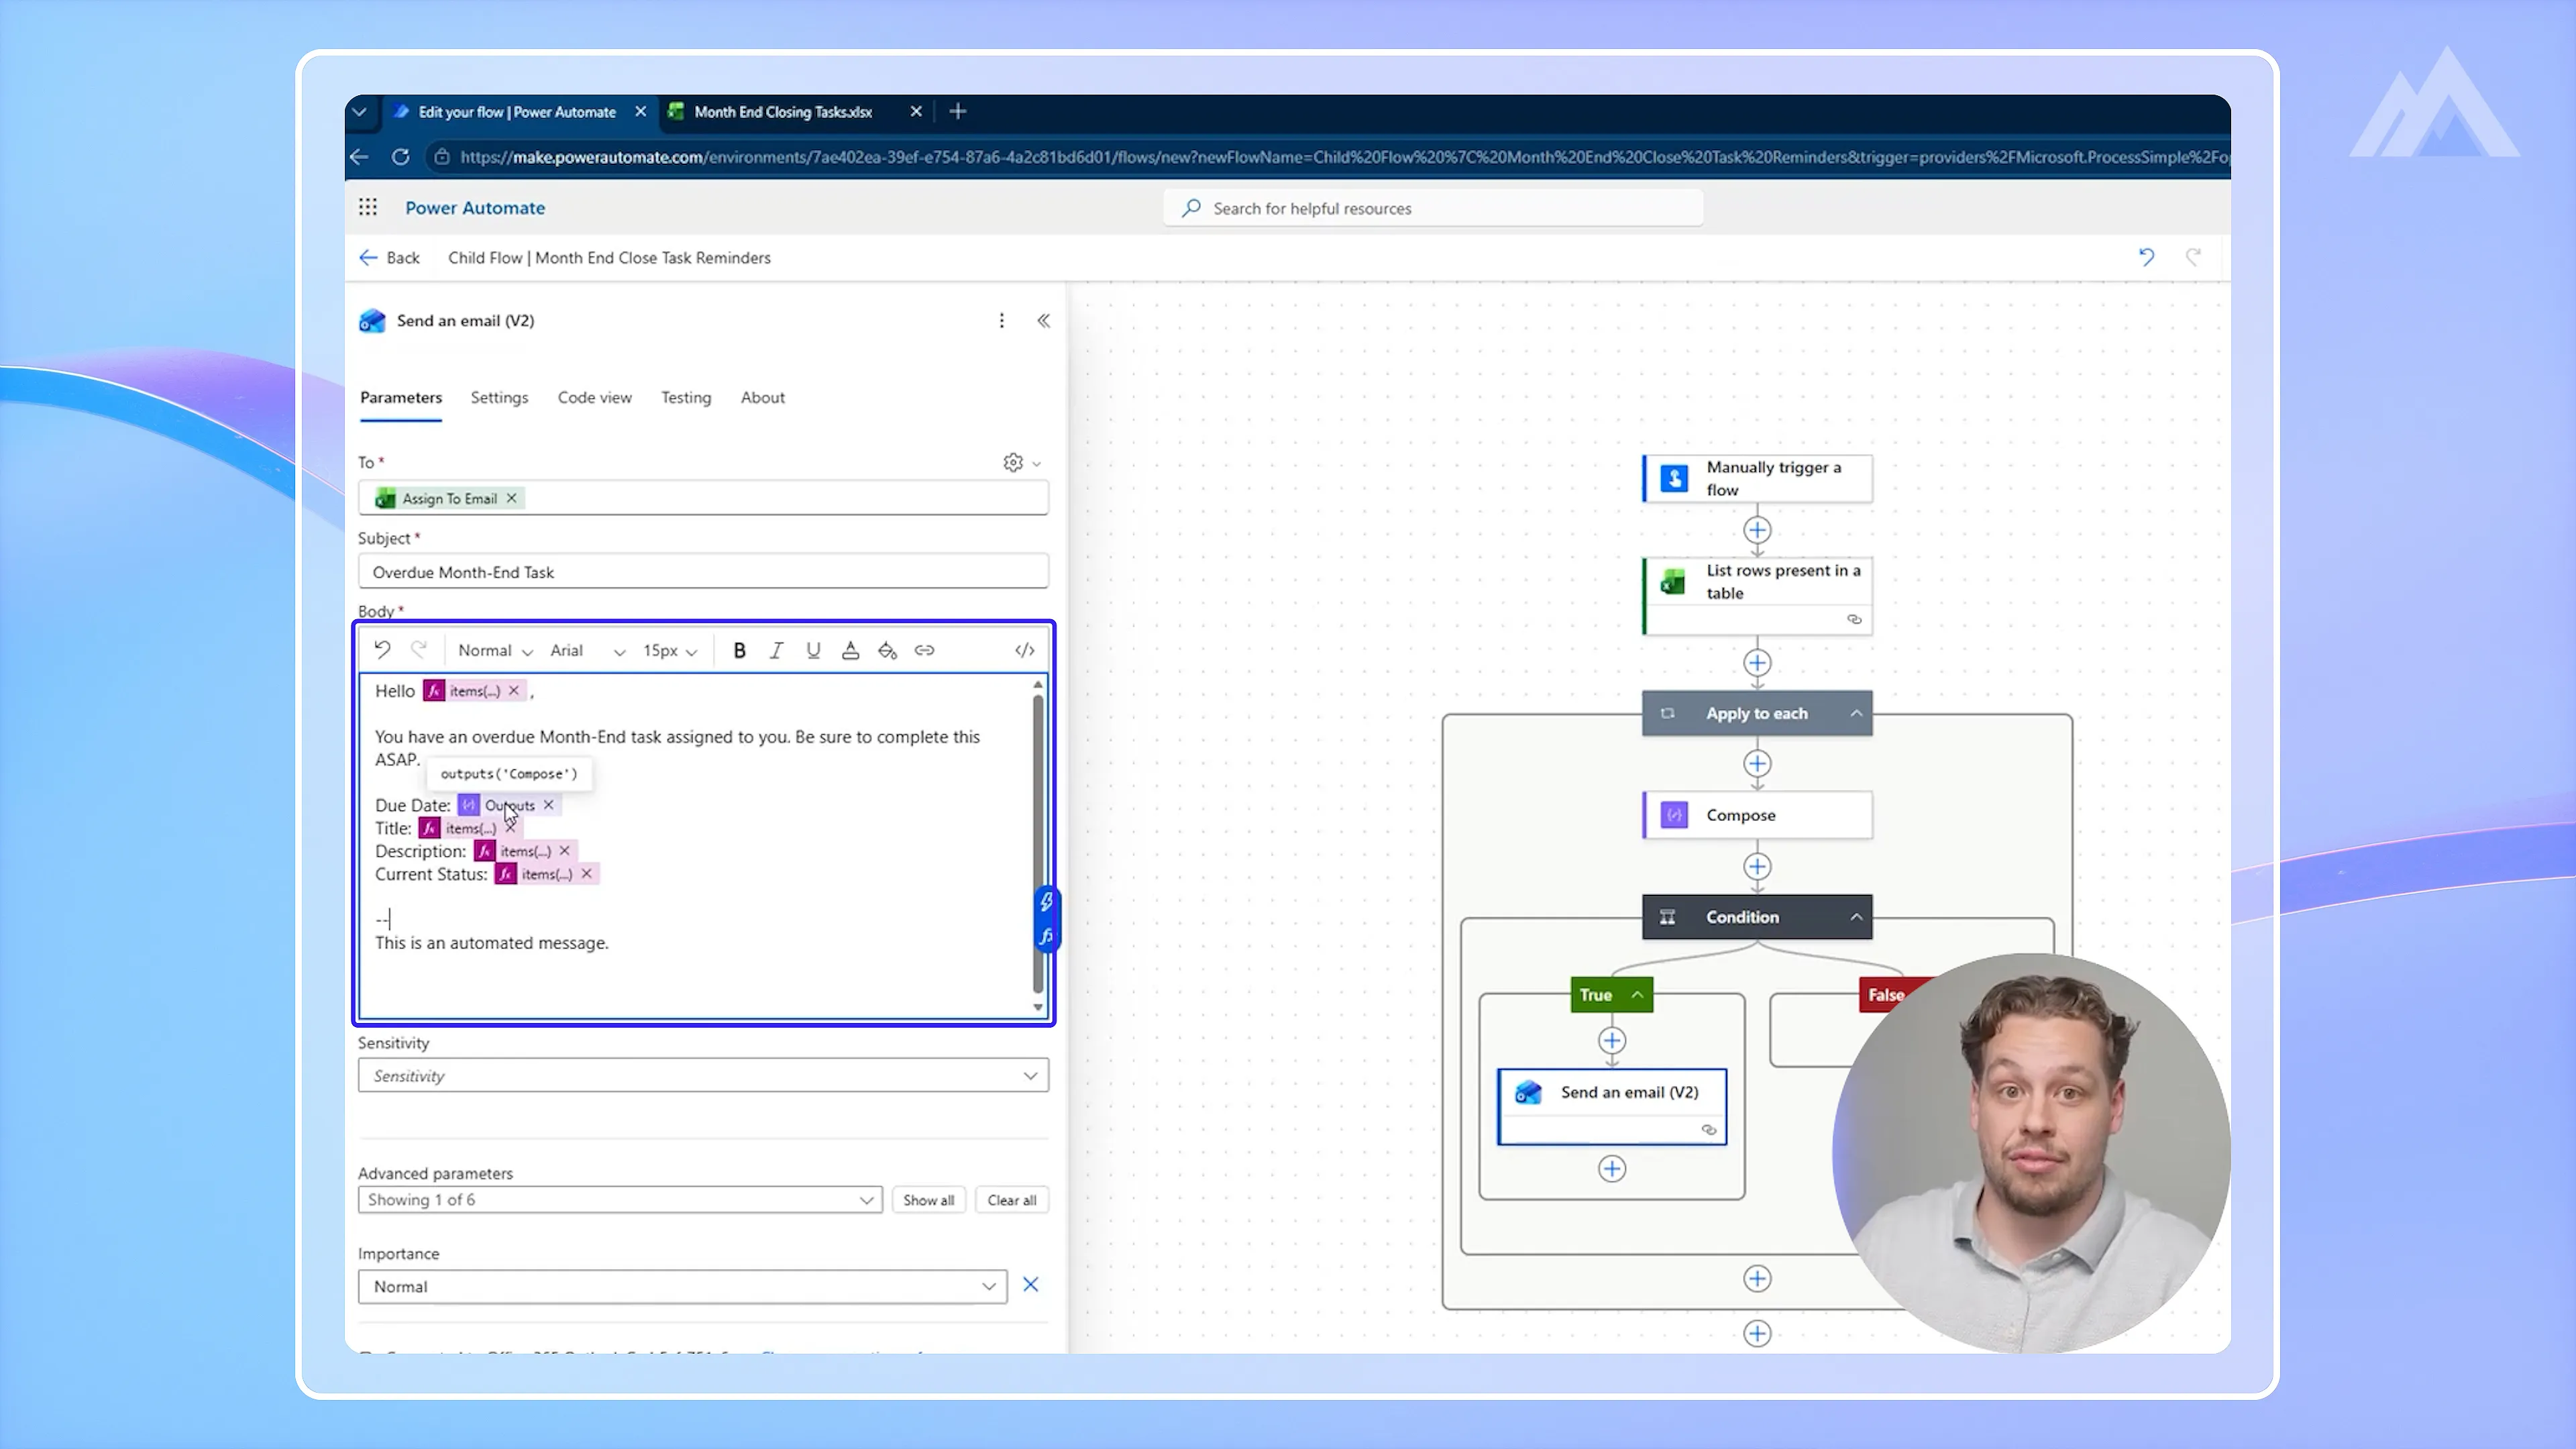Screen dimensions: 2576x1449
Task: Remove the Current Status items token
Action: [x=586, y=874]
